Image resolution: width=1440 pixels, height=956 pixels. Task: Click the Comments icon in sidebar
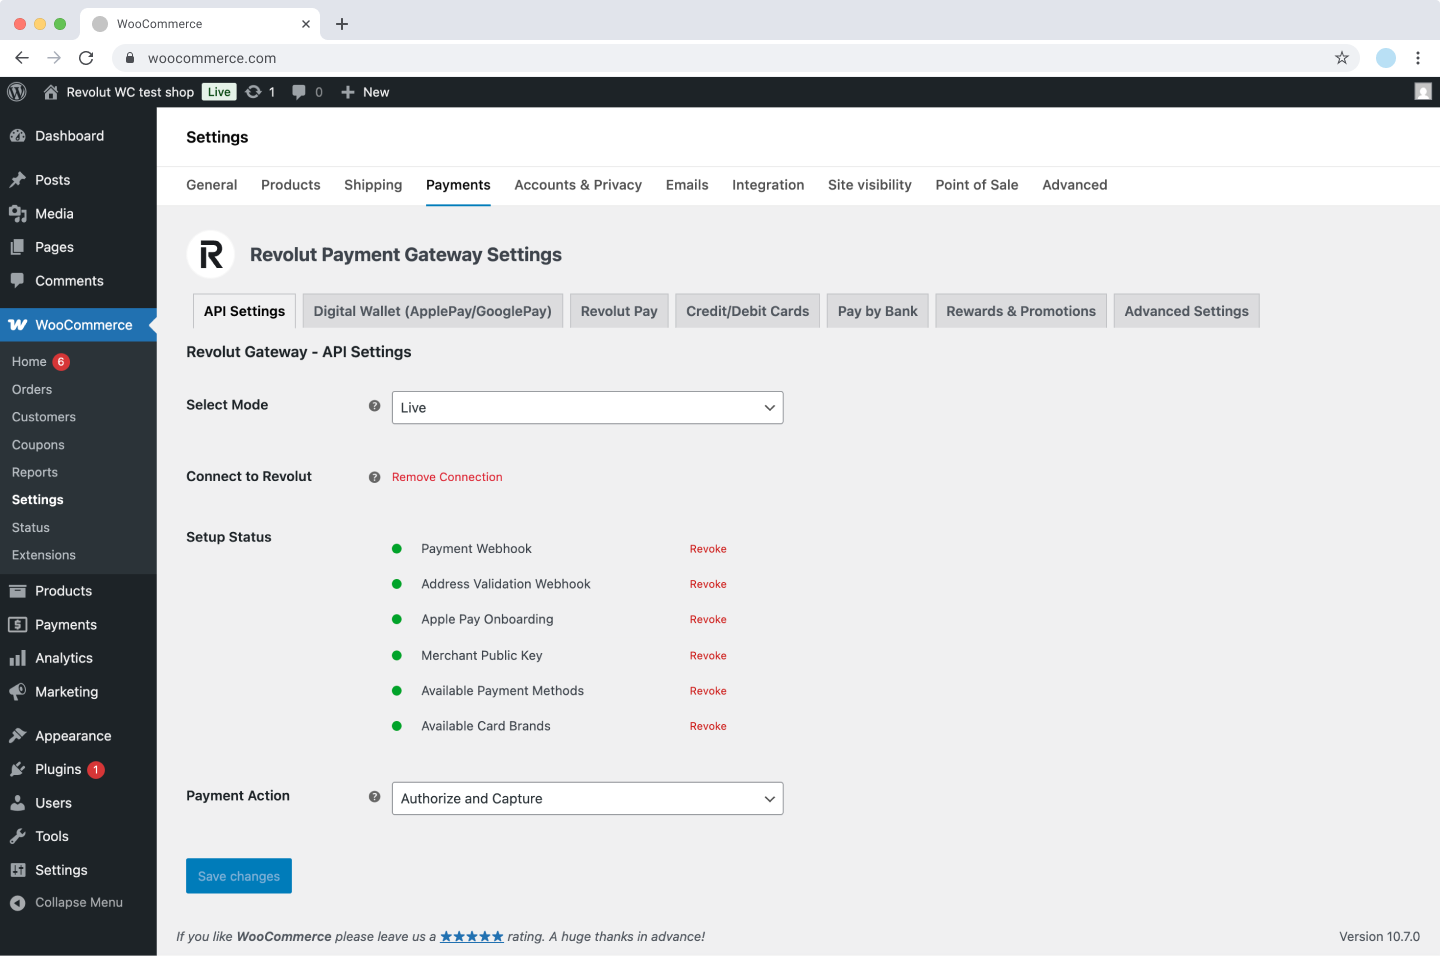click(18, 281)
